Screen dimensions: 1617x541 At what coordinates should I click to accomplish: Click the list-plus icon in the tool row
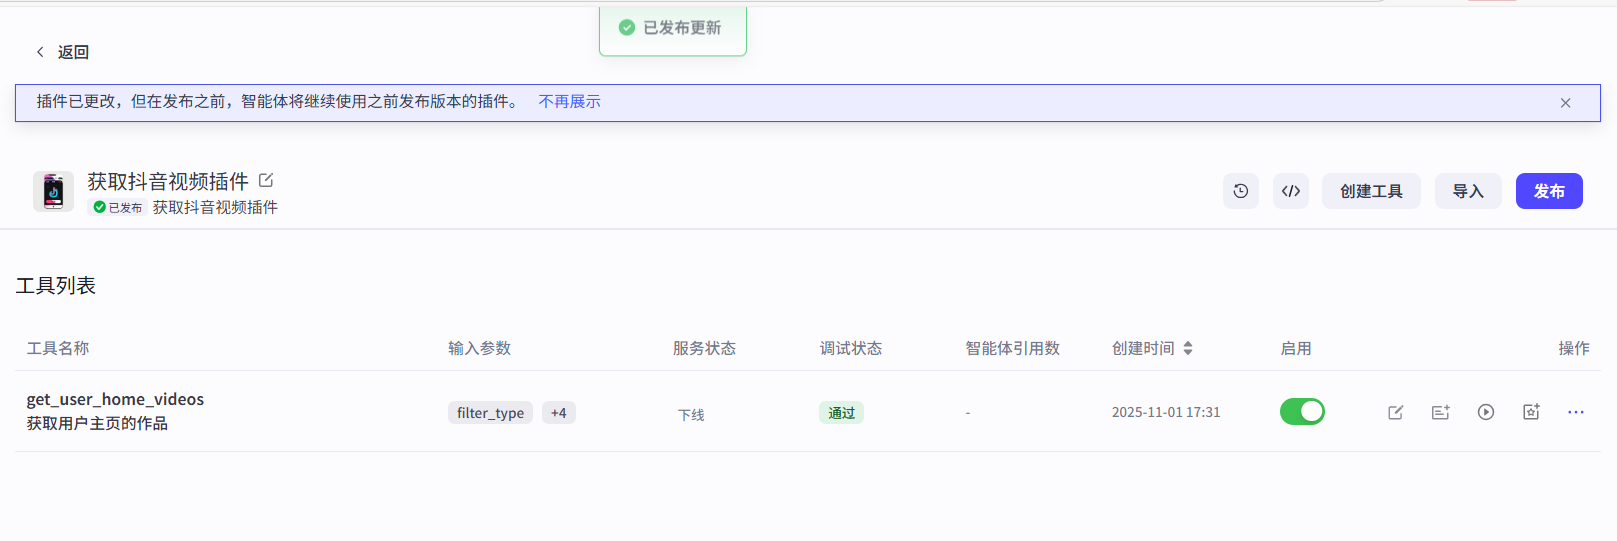[1440, 412]
